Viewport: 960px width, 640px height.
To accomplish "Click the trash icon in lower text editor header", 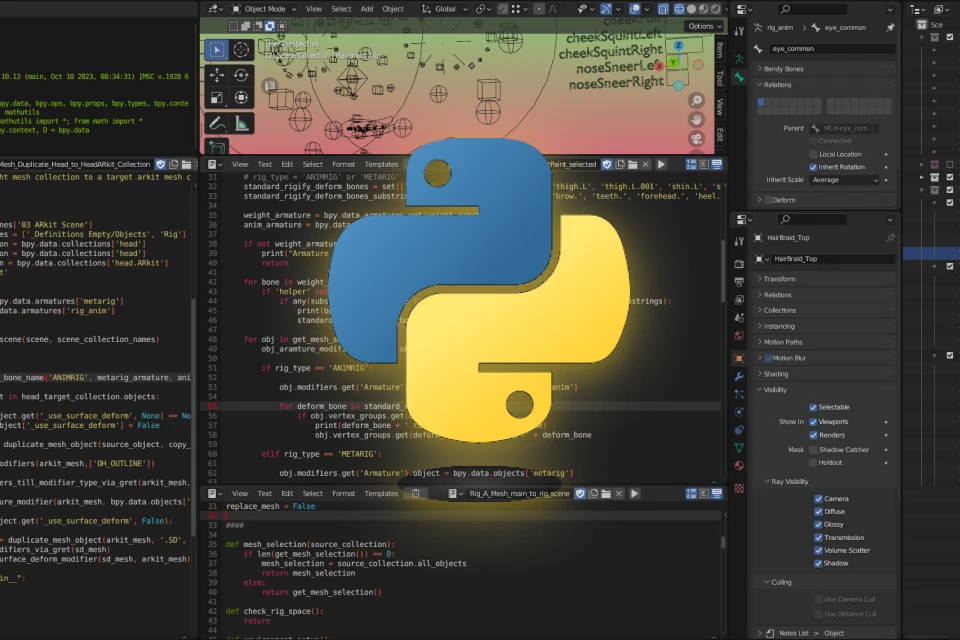I will (416, 494).
